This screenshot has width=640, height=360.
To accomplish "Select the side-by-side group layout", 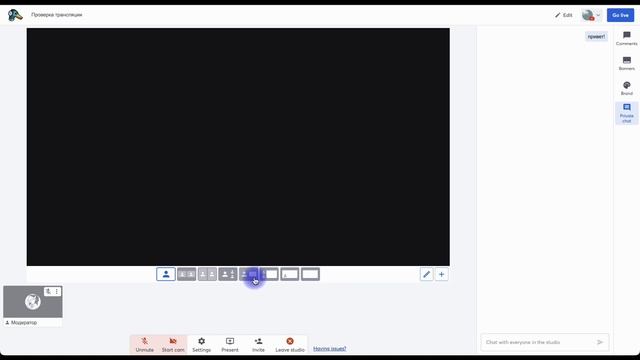I will tap(207, 274).
